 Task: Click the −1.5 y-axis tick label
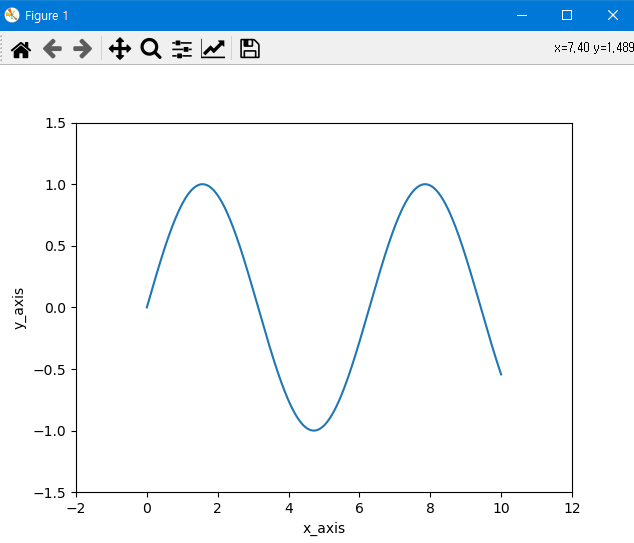(x=50, y=493)
